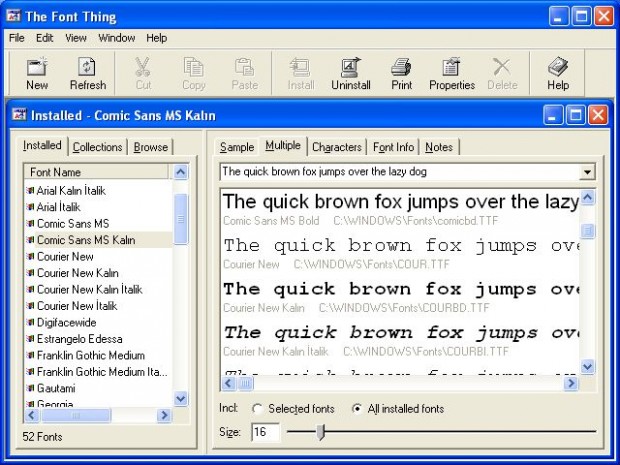
Task: Click preview pane scroll left arrow
Action: point(229,383)
